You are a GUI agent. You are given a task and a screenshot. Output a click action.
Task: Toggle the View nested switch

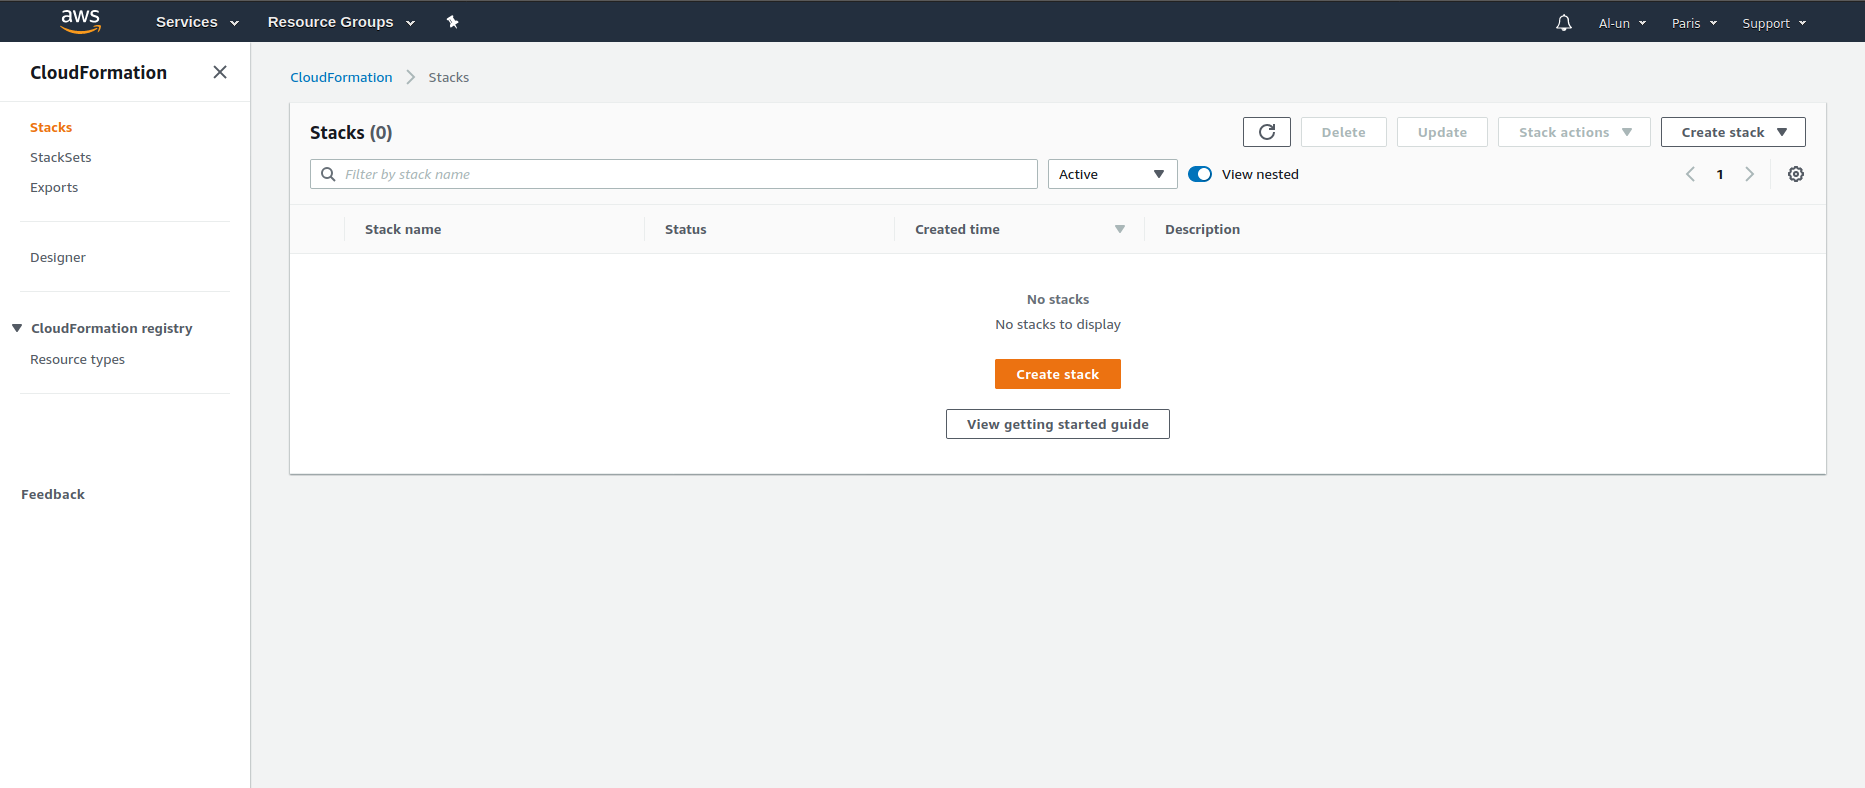click(x=1200, y=174)
